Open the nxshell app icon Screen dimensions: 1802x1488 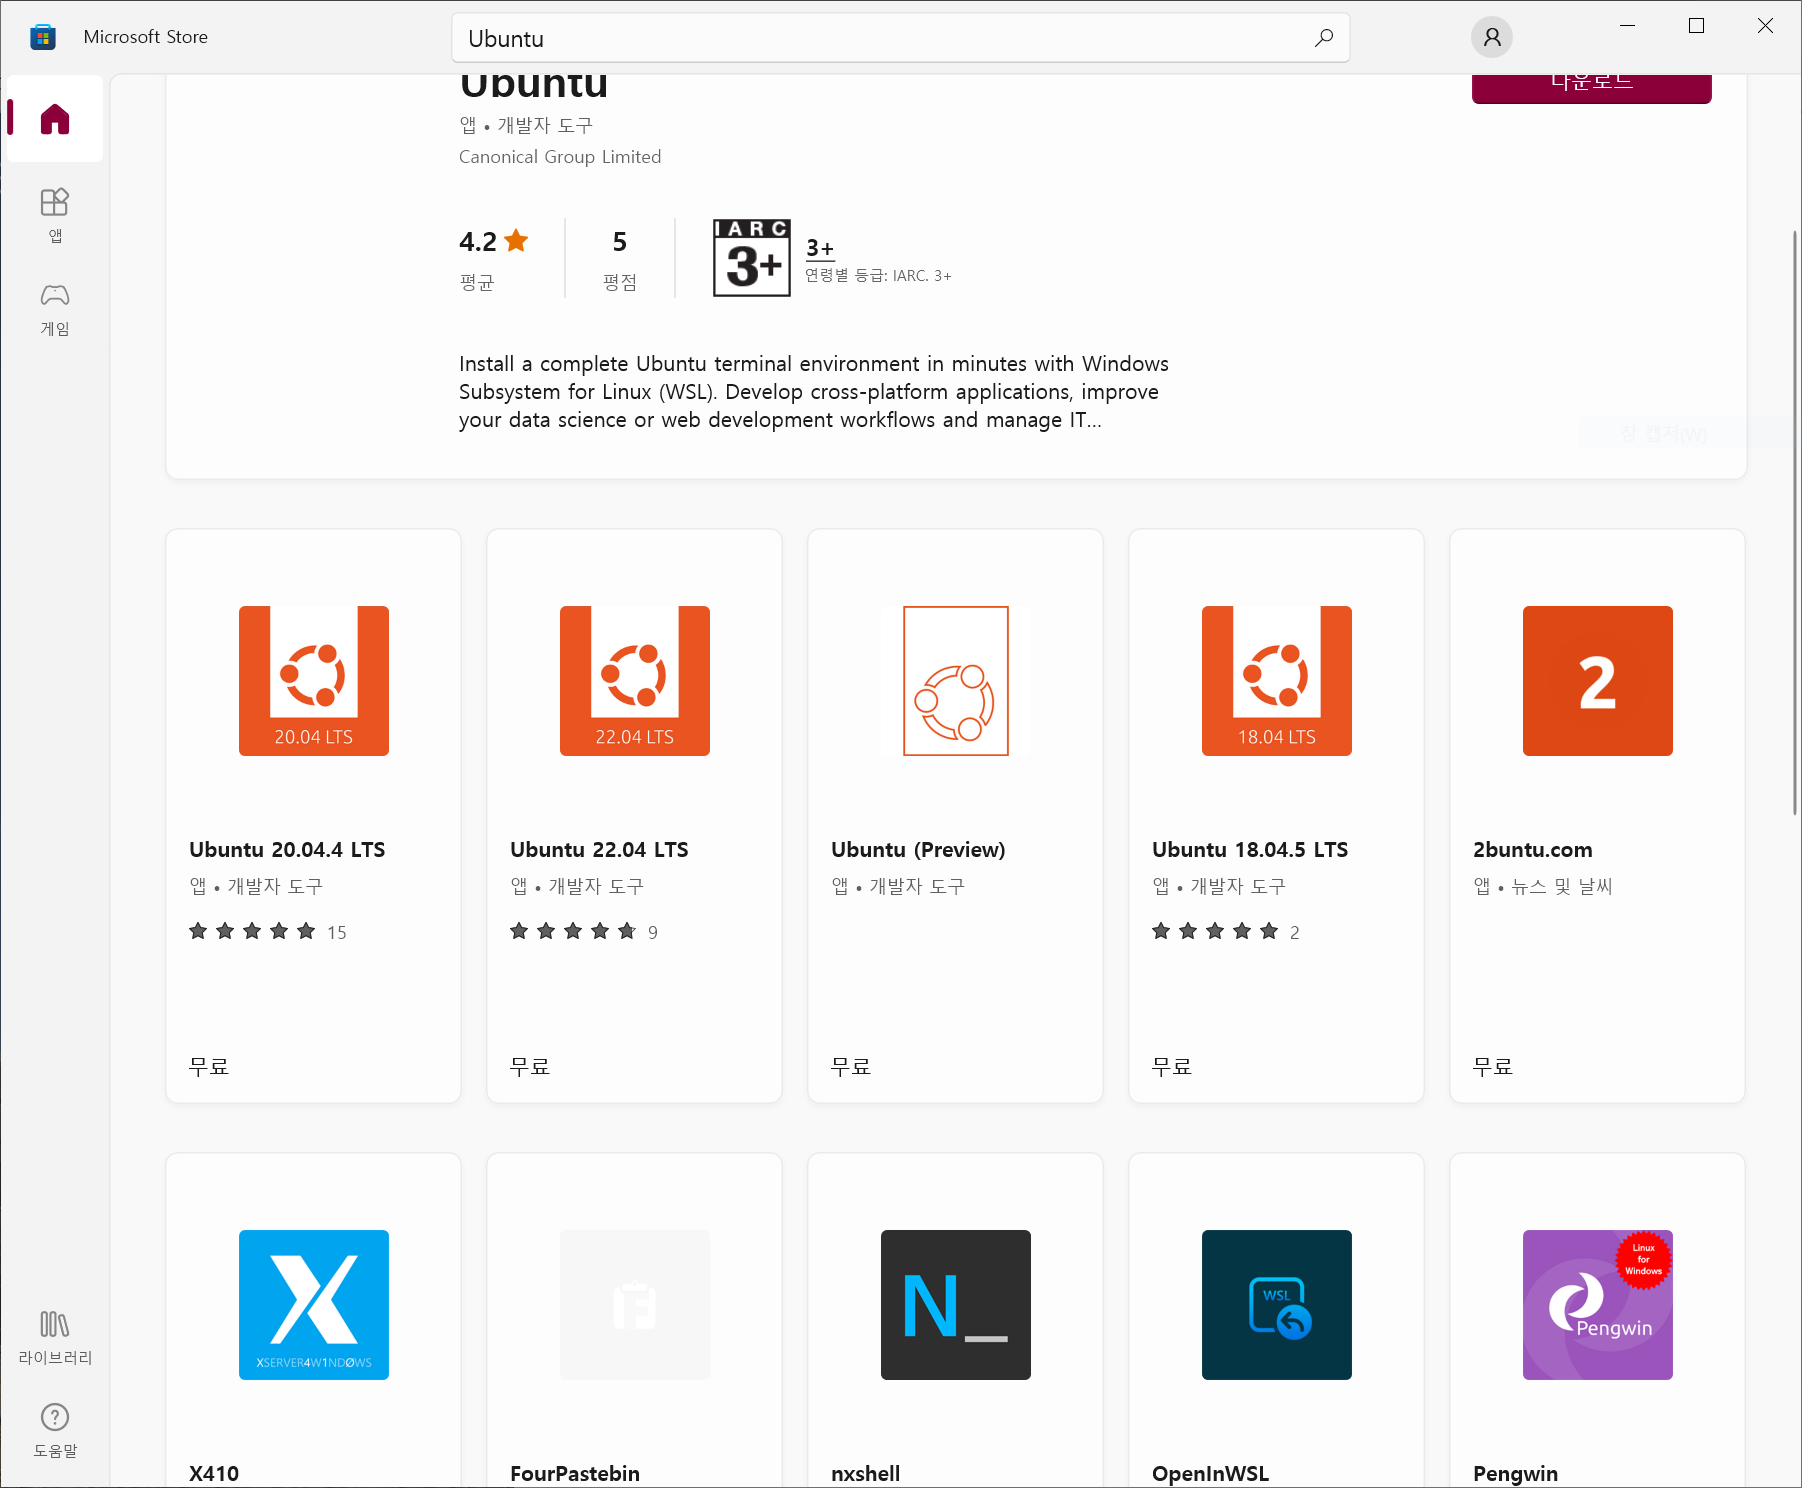pyautogui.click(x=956, y=1305)
